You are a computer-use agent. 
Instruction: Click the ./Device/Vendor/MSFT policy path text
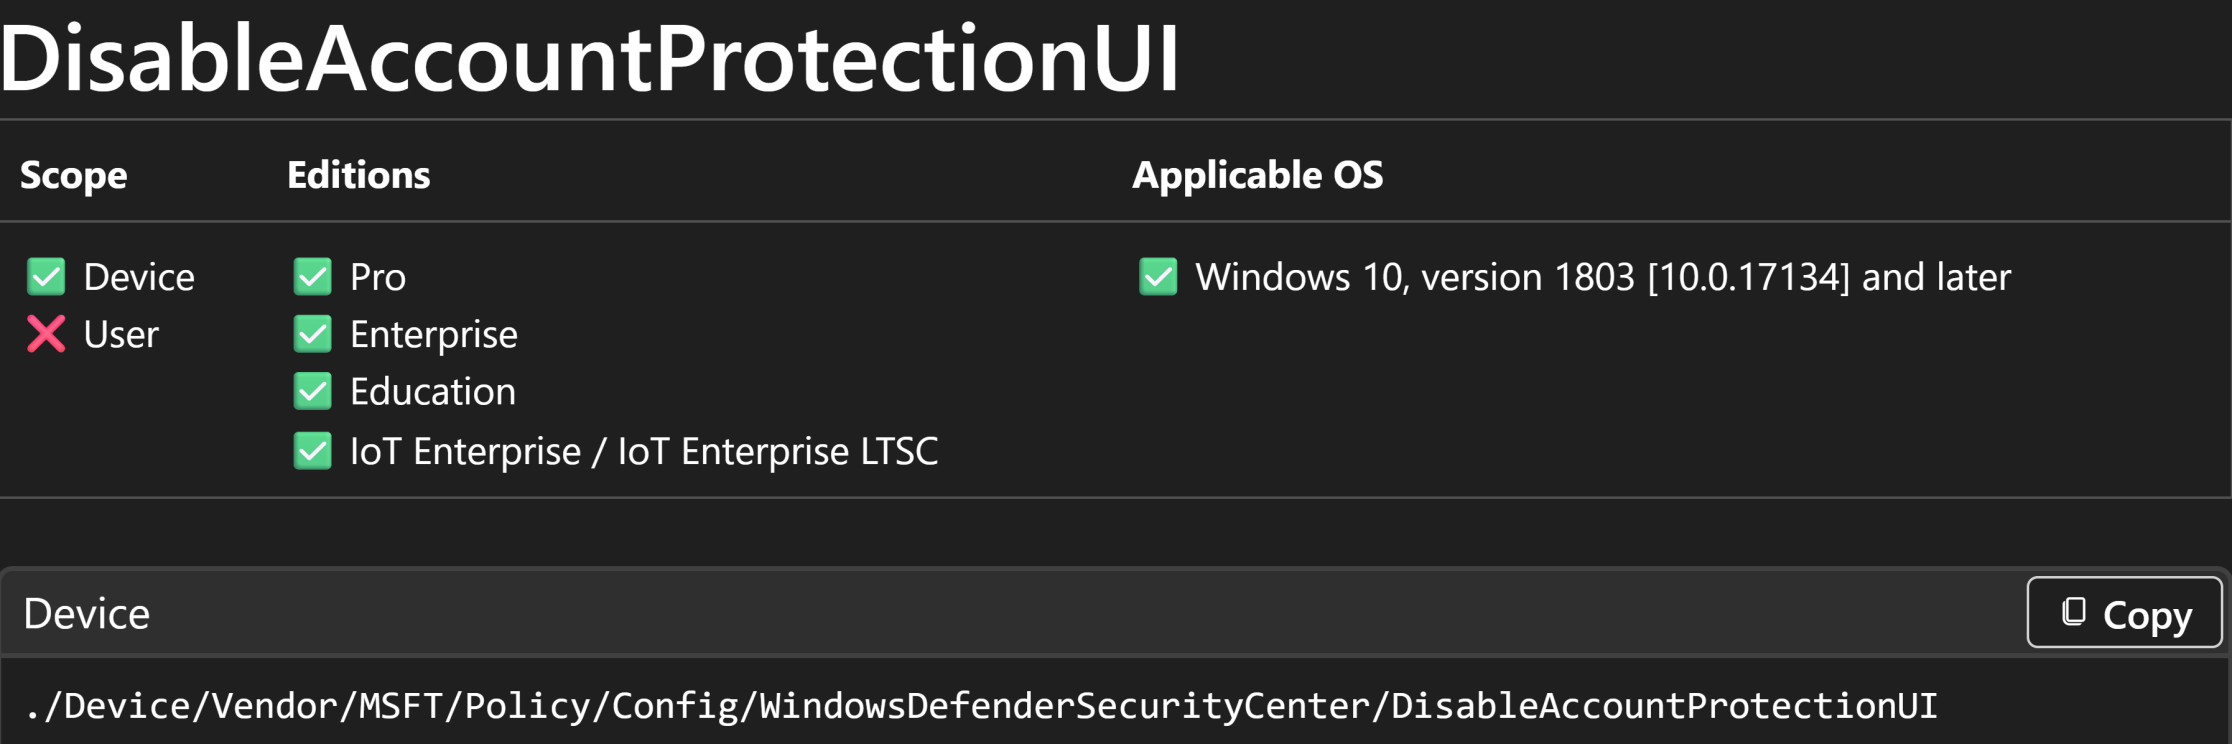click(x=982, y=706)
